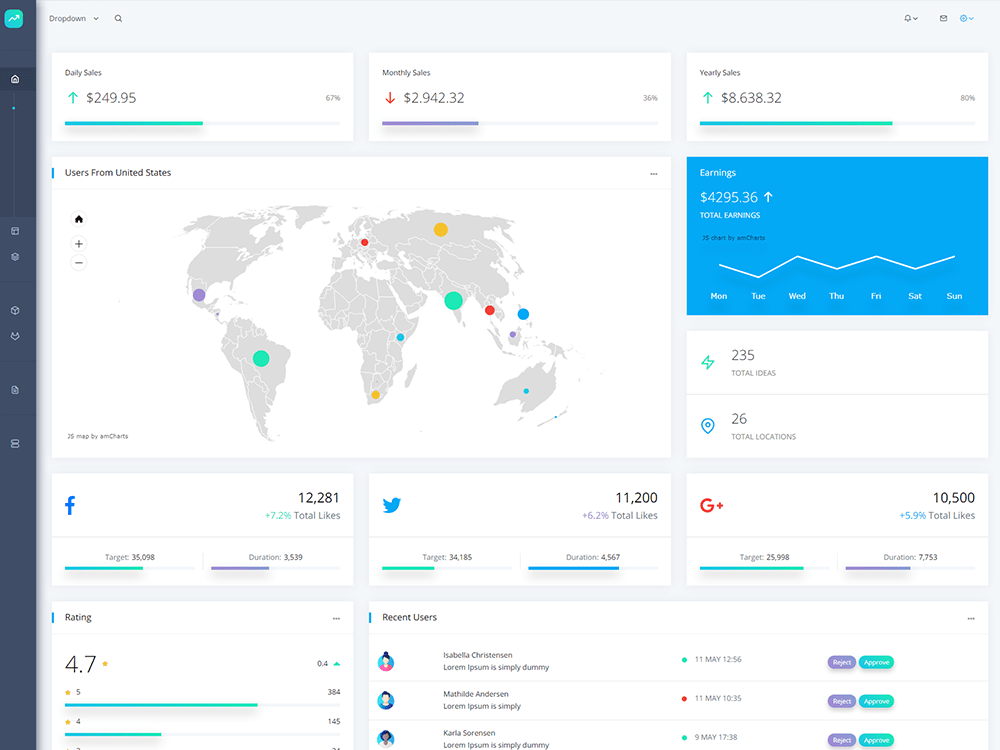The width and height of the screenshot is (1000, 750).
Task: Open the mail envelope icon
Action: click(943, 18)
